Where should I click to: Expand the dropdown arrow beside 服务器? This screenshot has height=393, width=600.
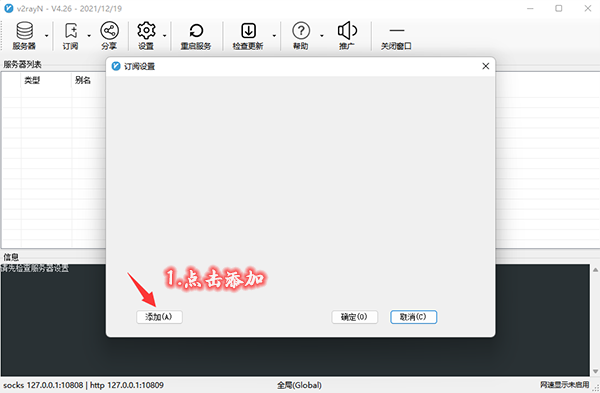click(x=47, y=36)
